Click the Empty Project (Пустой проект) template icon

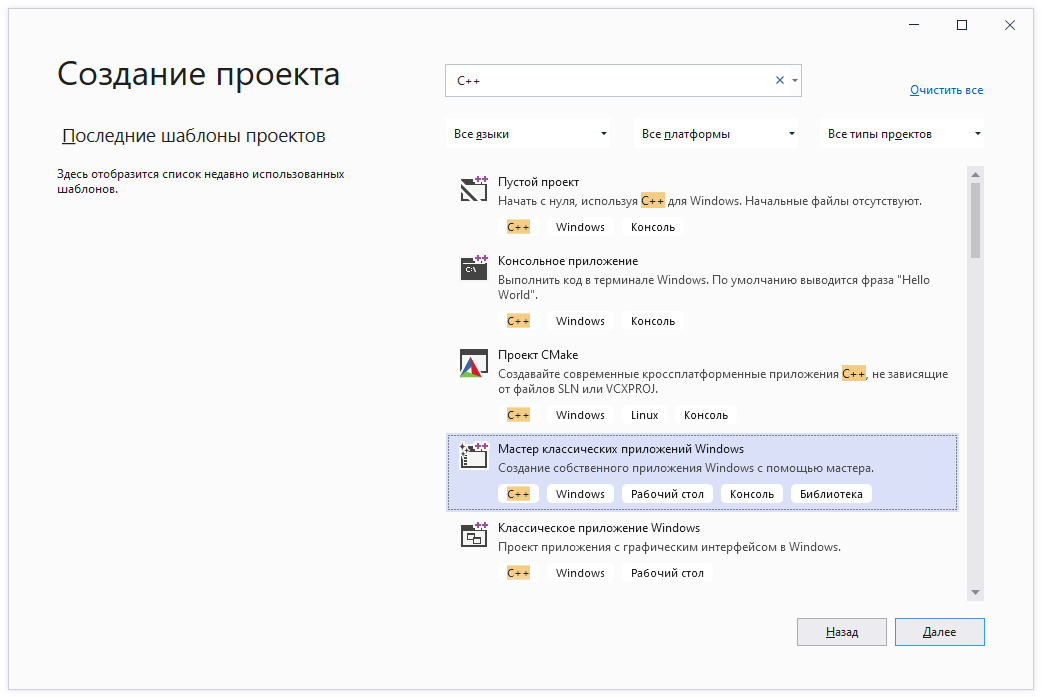tap(473, 189)
